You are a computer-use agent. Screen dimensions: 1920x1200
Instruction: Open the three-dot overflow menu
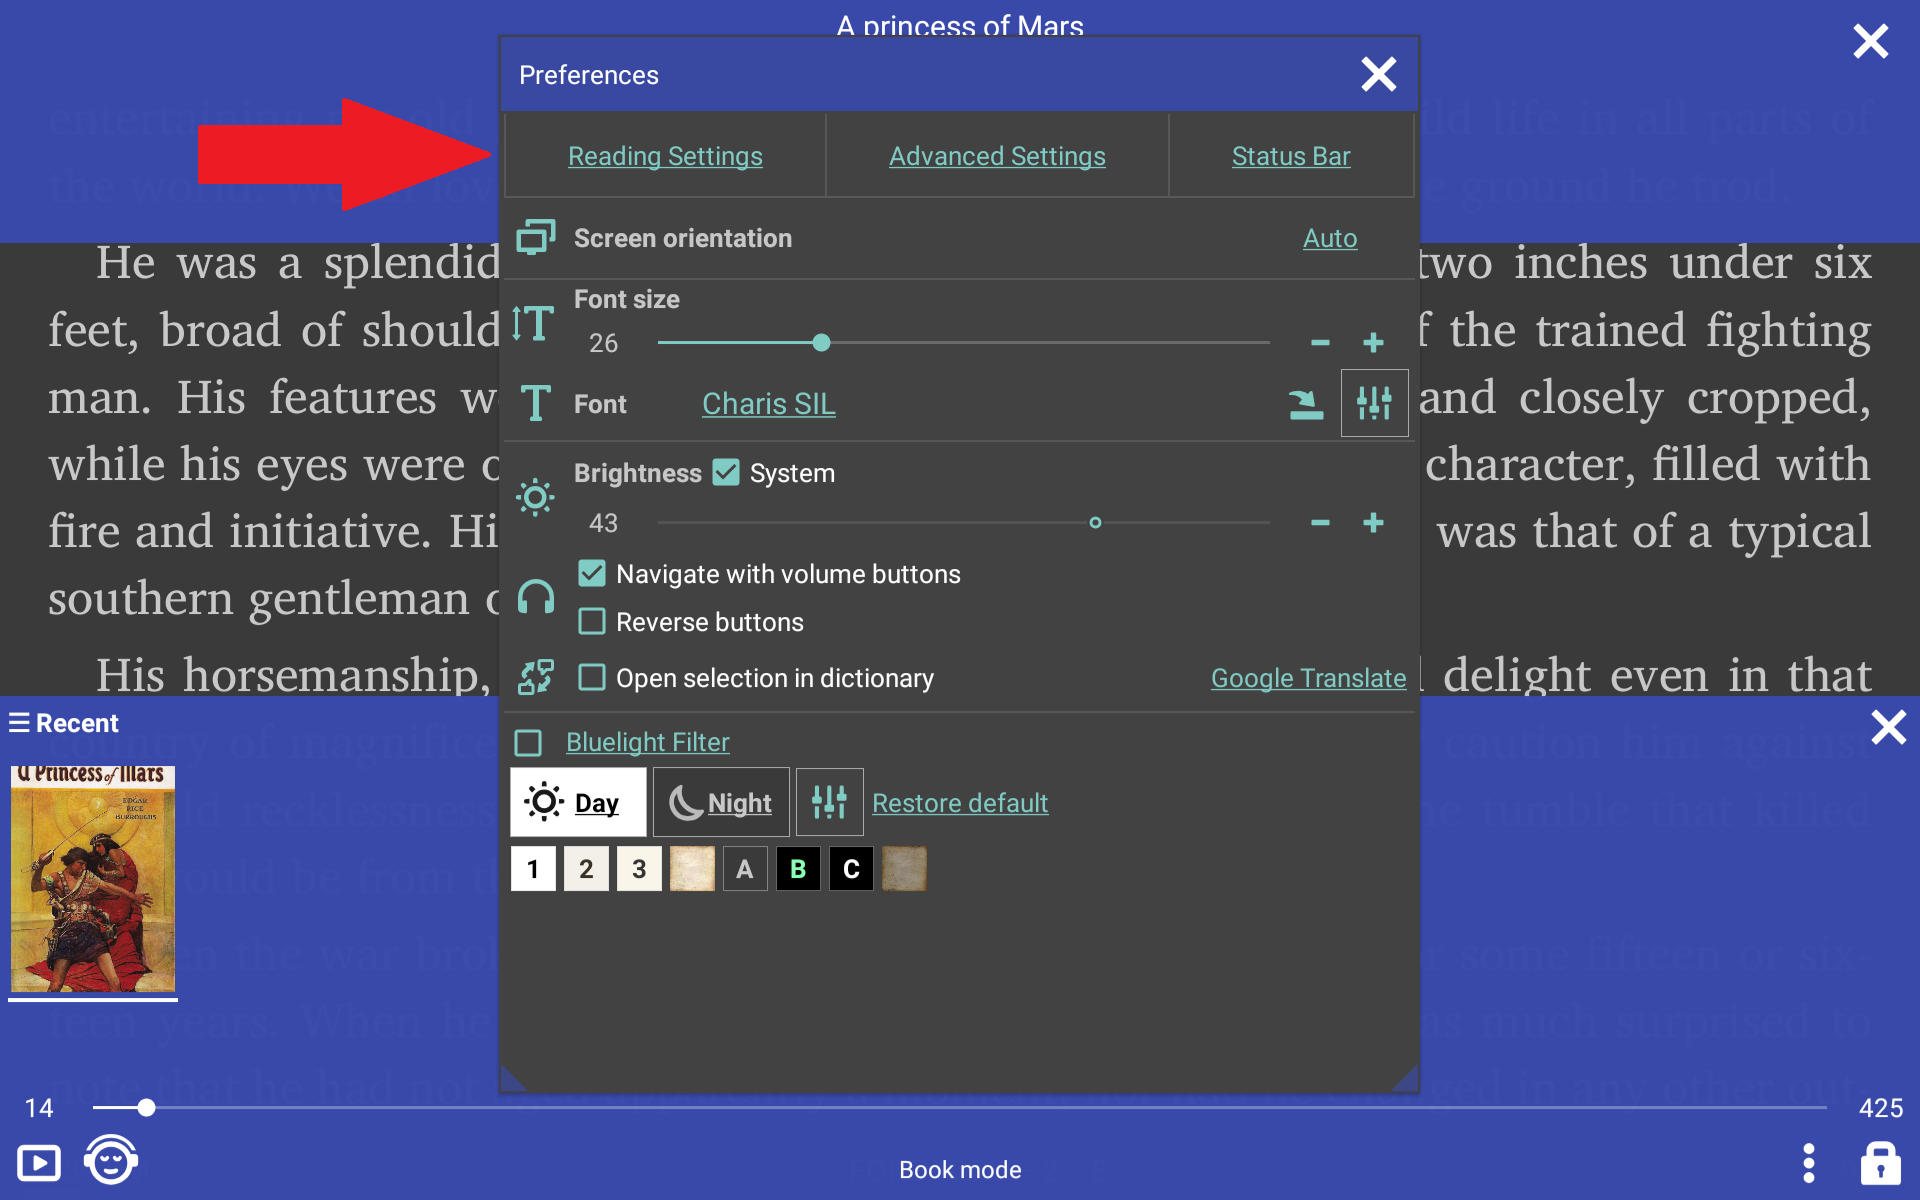point(1808,1163)
